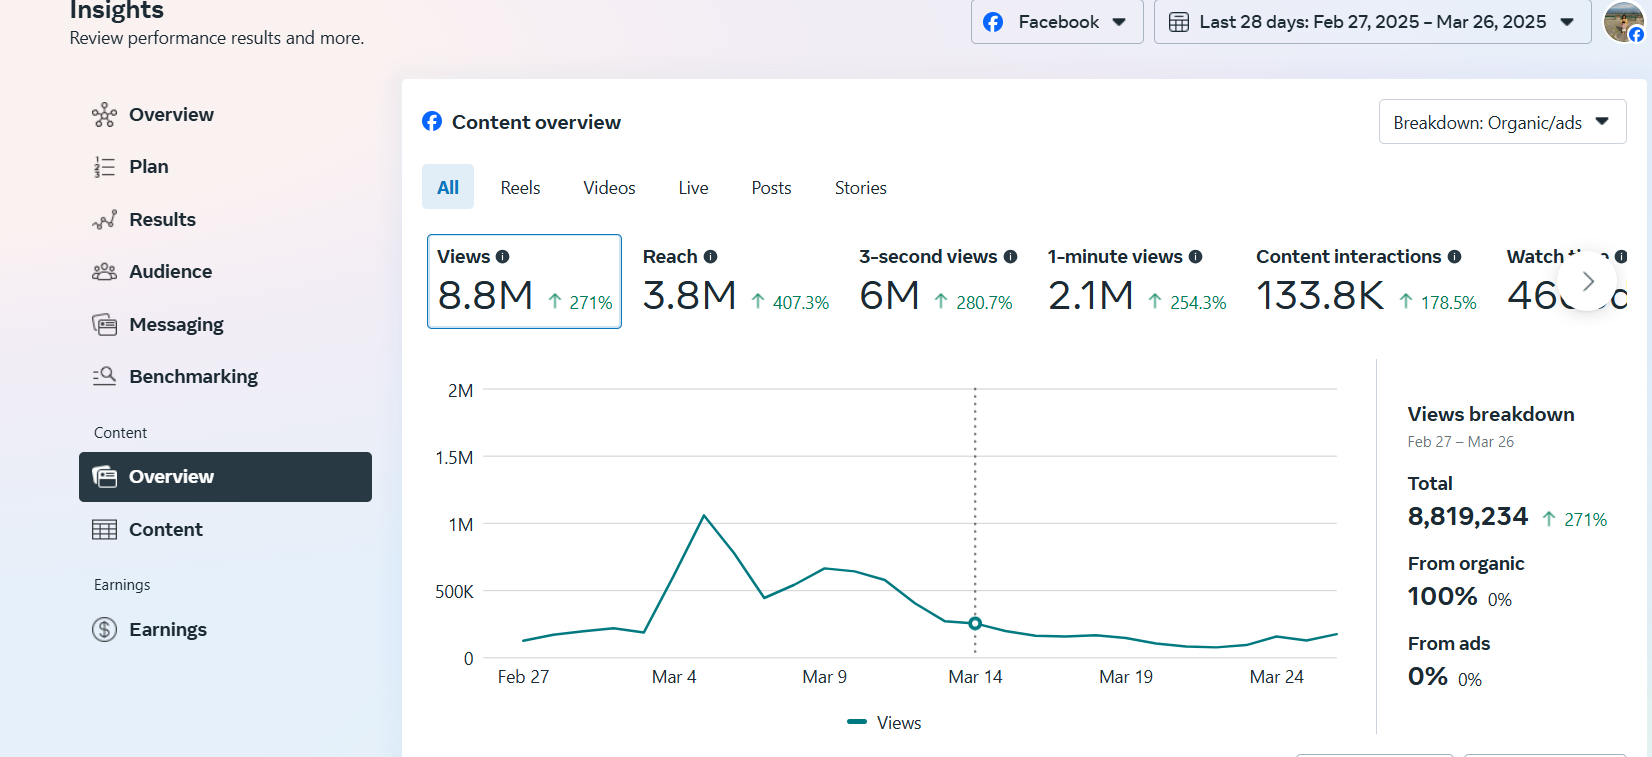Select the Views metric card
This screenshot has height=757, width=1652.
(524, 281)
